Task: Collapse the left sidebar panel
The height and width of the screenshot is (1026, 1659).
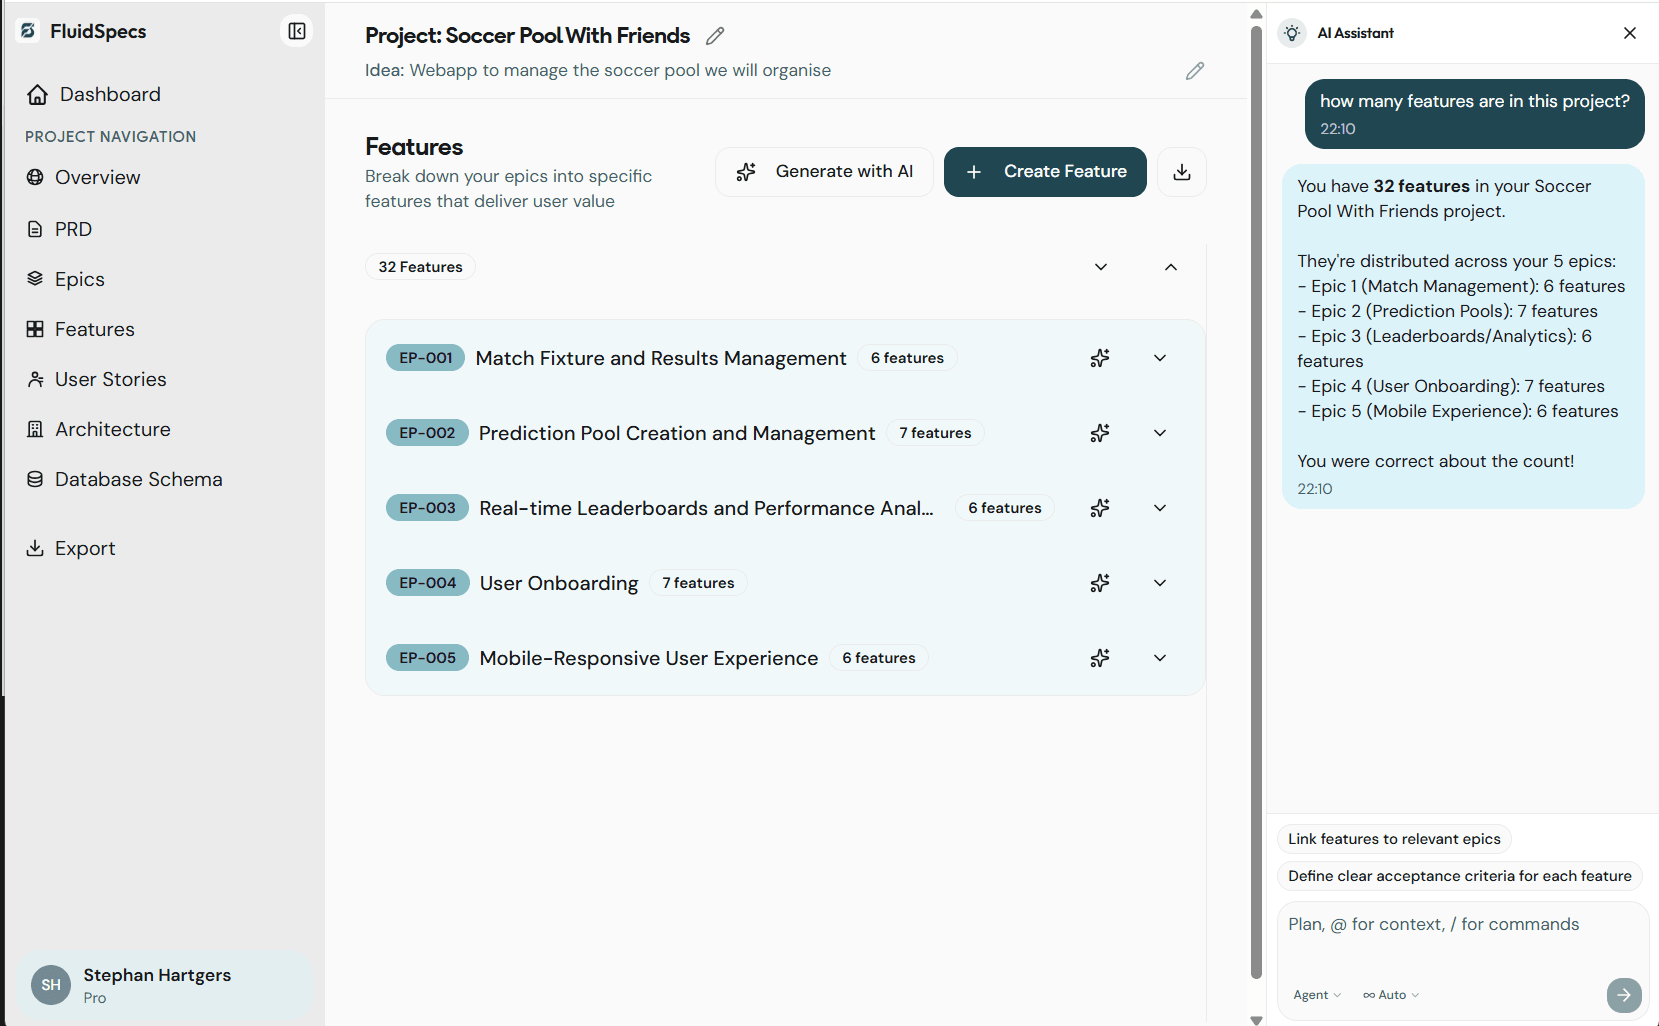Action: [296, 31]
